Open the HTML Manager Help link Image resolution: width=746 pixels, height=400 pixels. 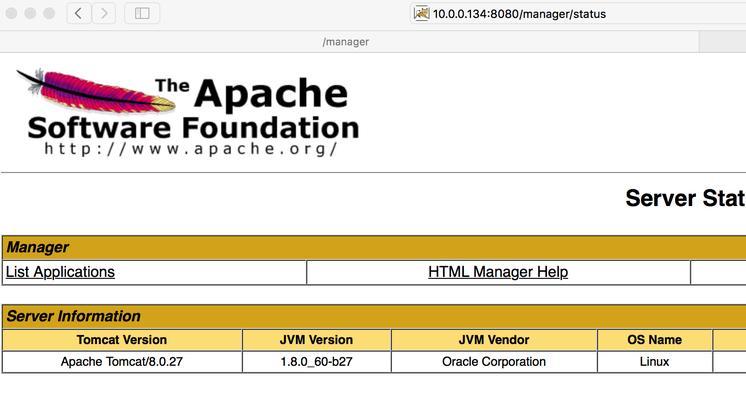498,272
